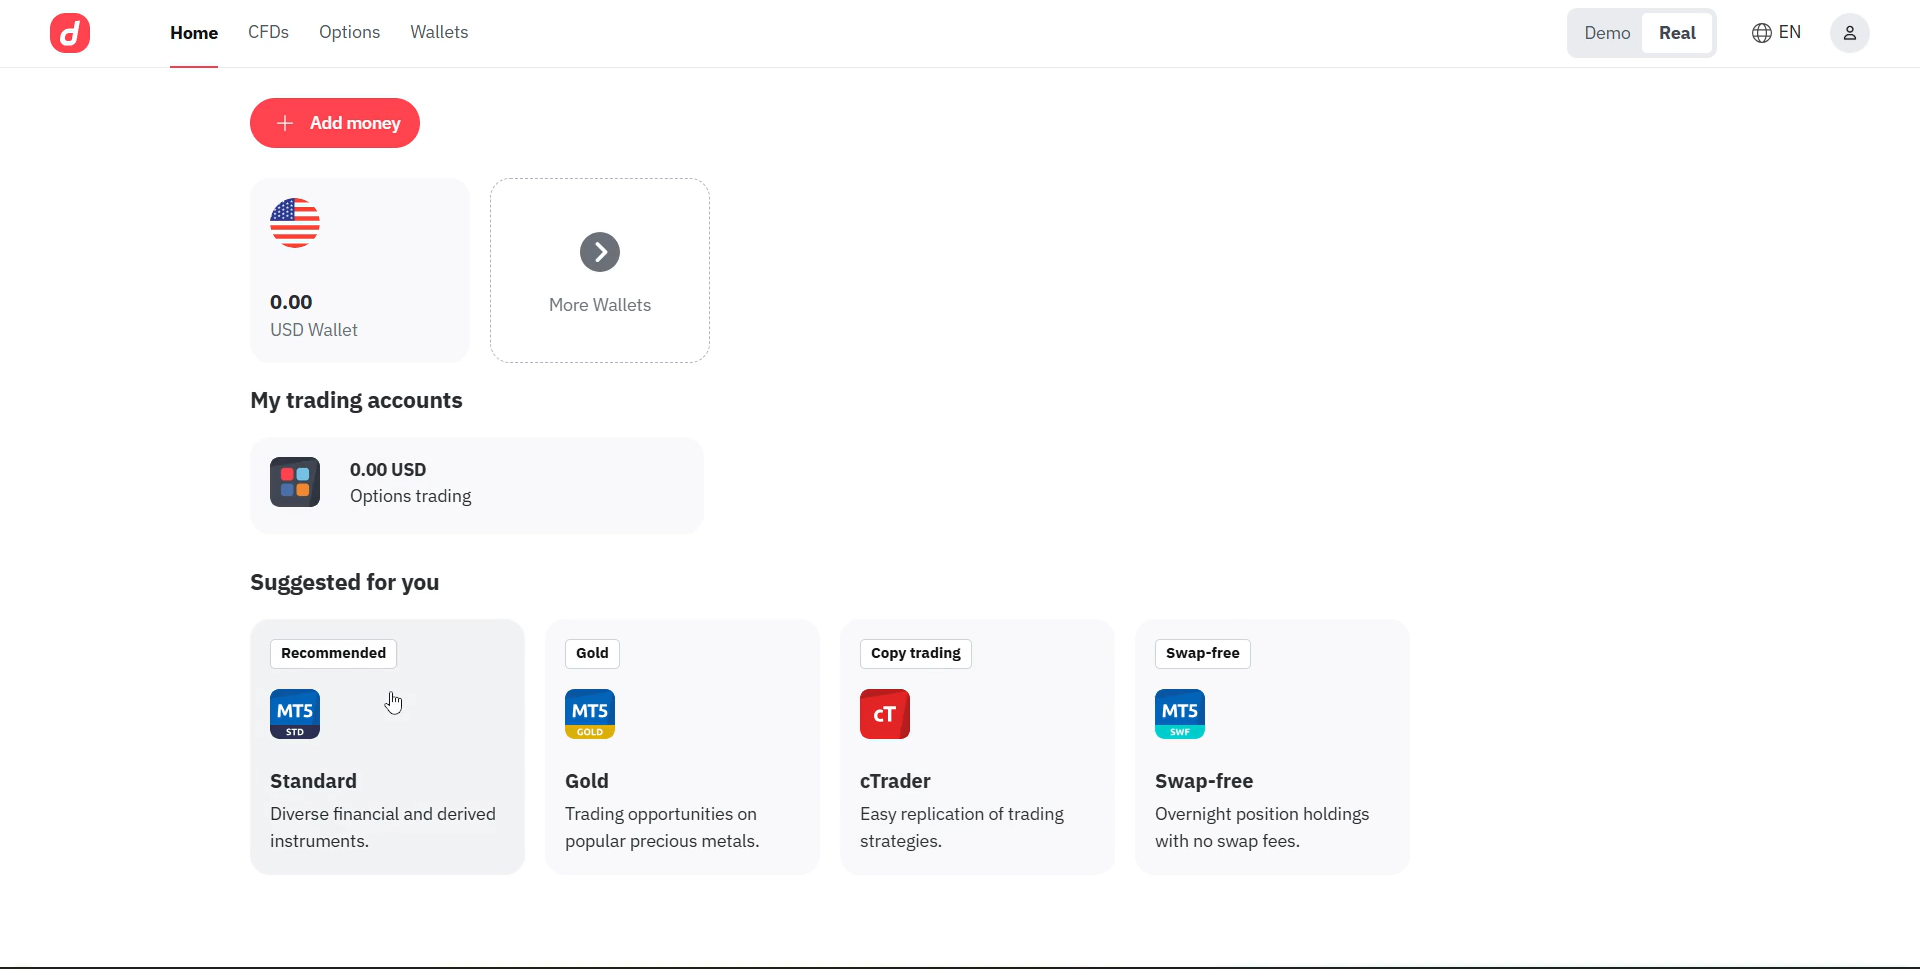Select the MT5 Standard icon
The image size is (1920, 969).
pyautogui.click(x=295, y=714)
